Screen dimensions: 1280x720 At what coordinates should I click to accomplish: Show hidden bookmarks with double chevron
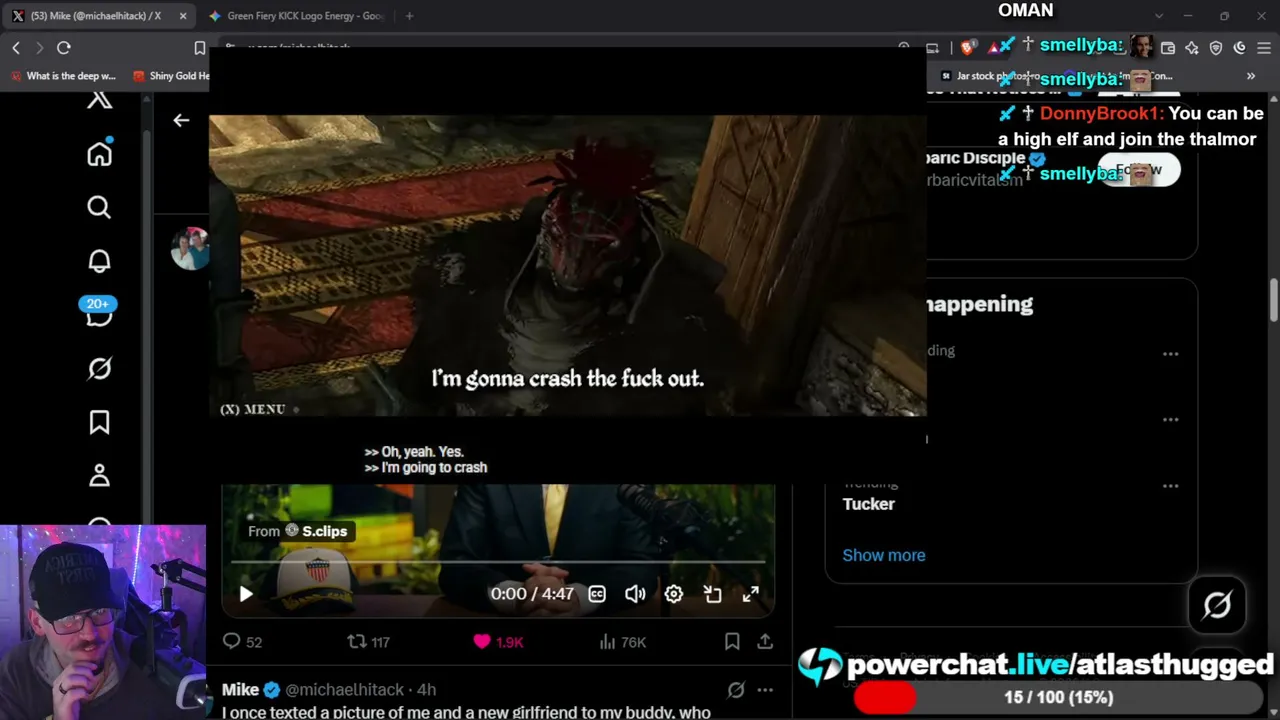point(1251,76)
